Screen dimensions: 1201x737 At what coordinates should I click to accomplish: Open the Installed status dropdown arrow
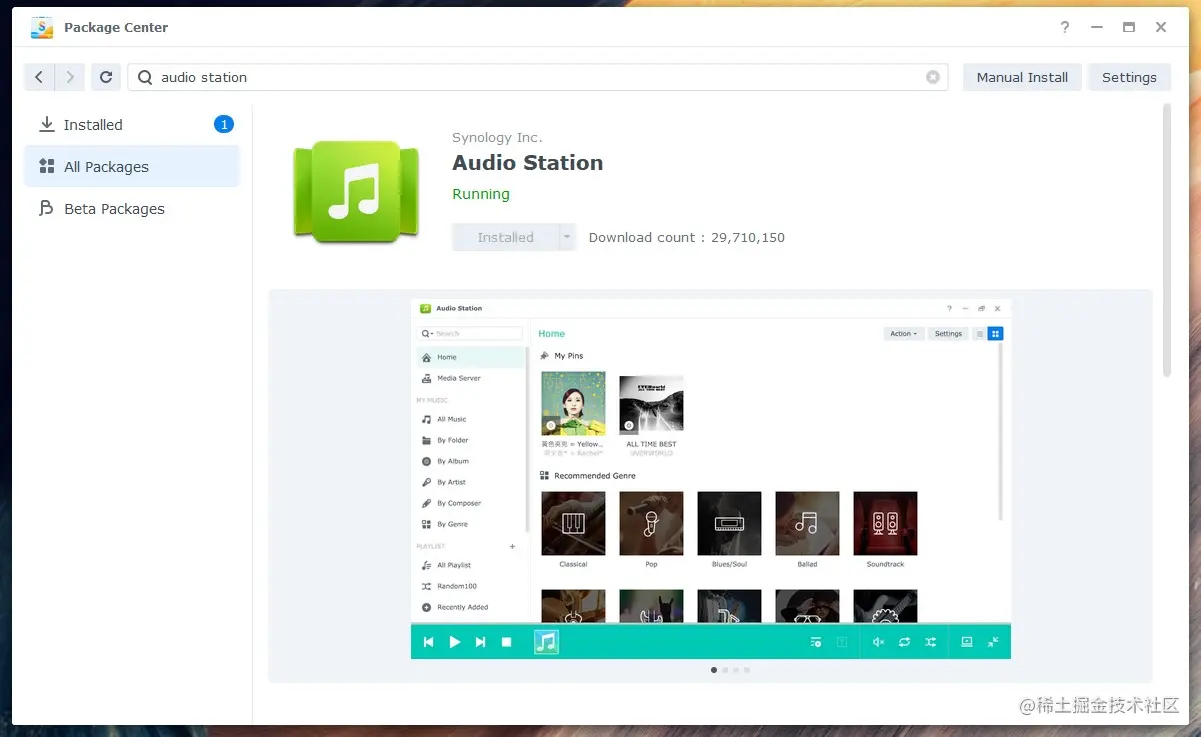tap(565, 237)
